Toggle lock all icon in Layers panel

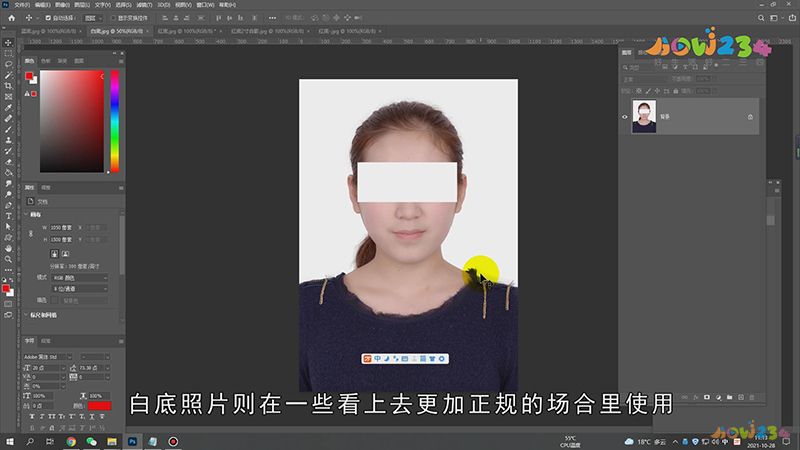(676, 91)
